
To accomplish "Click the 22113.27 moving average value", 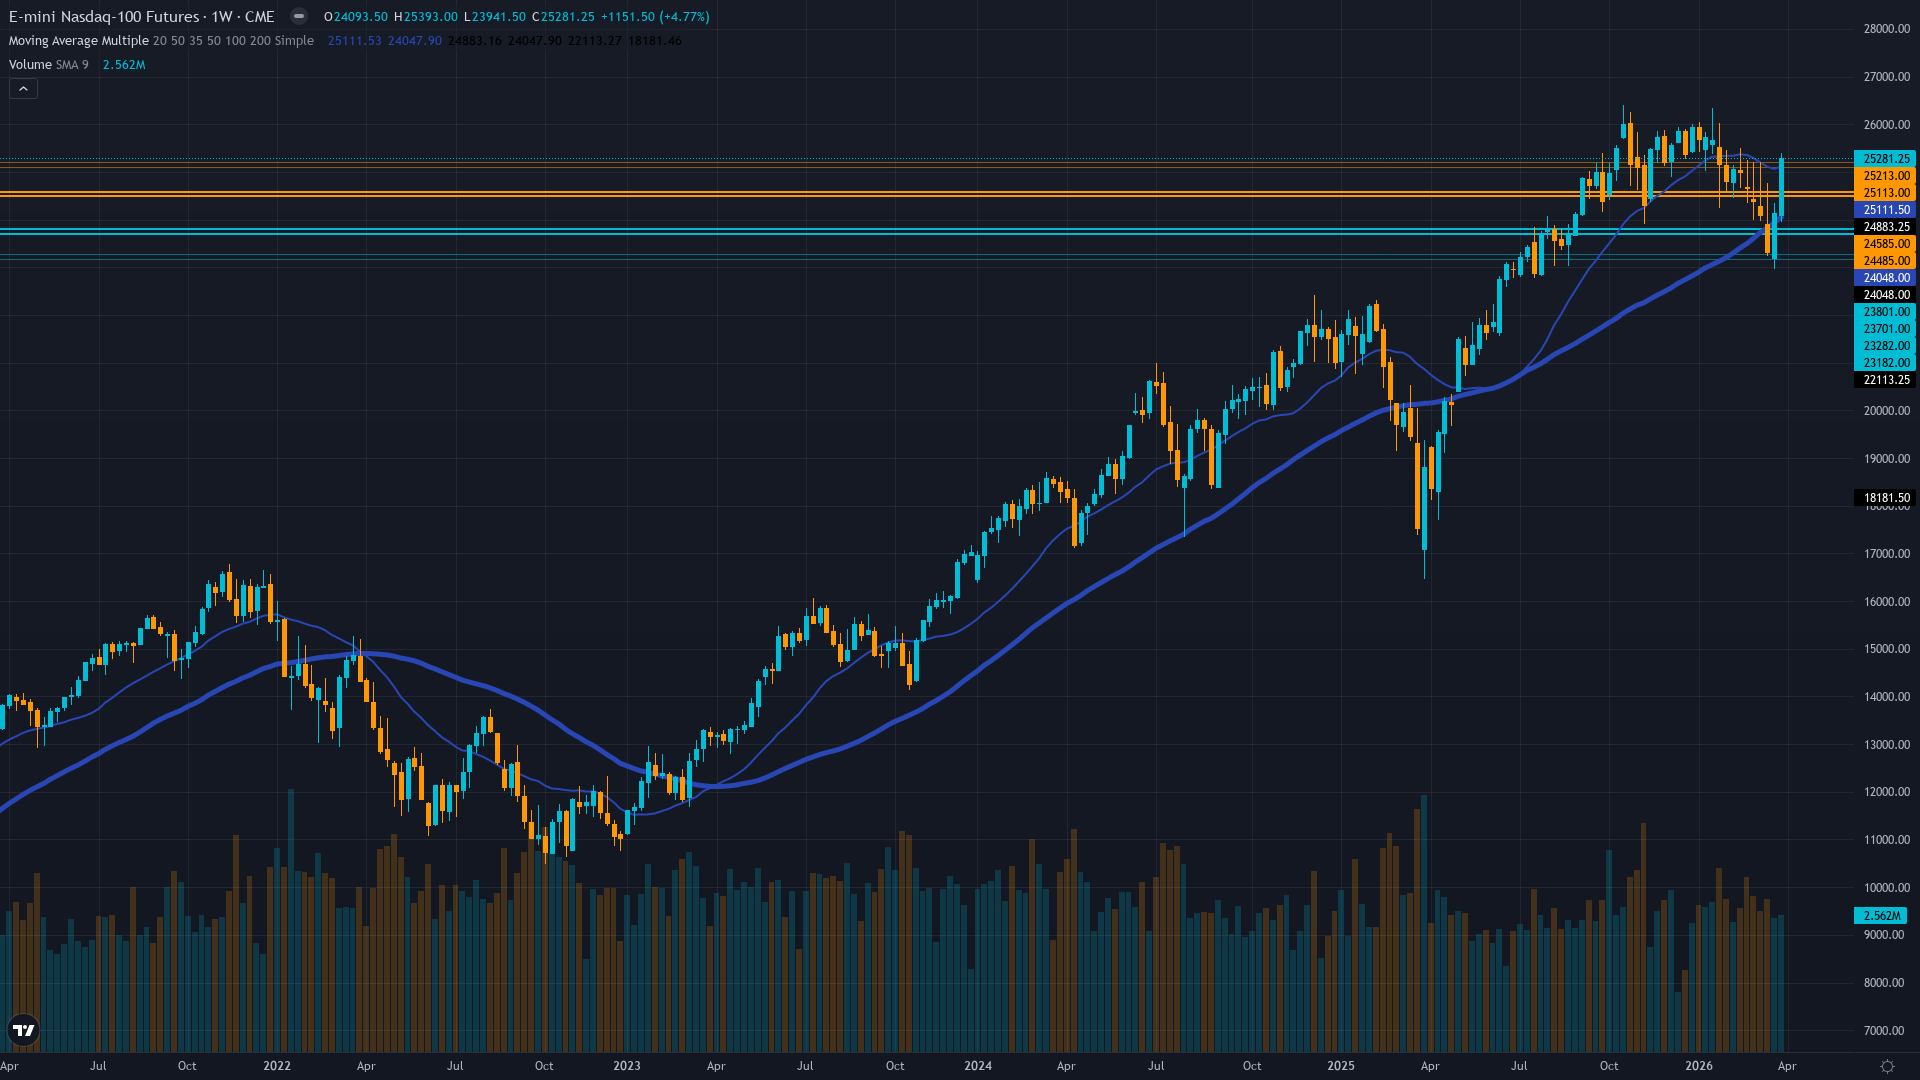I will pos(595,41).
